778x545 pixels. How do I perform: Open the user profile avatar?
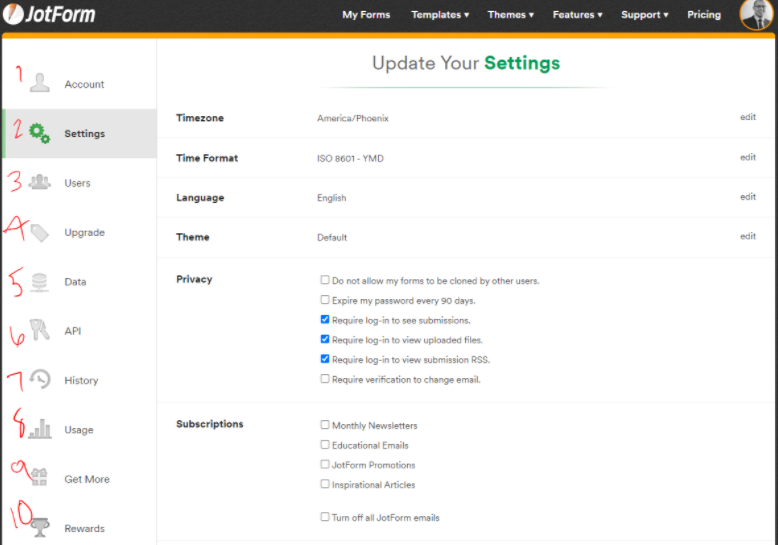tap(756, 14)
